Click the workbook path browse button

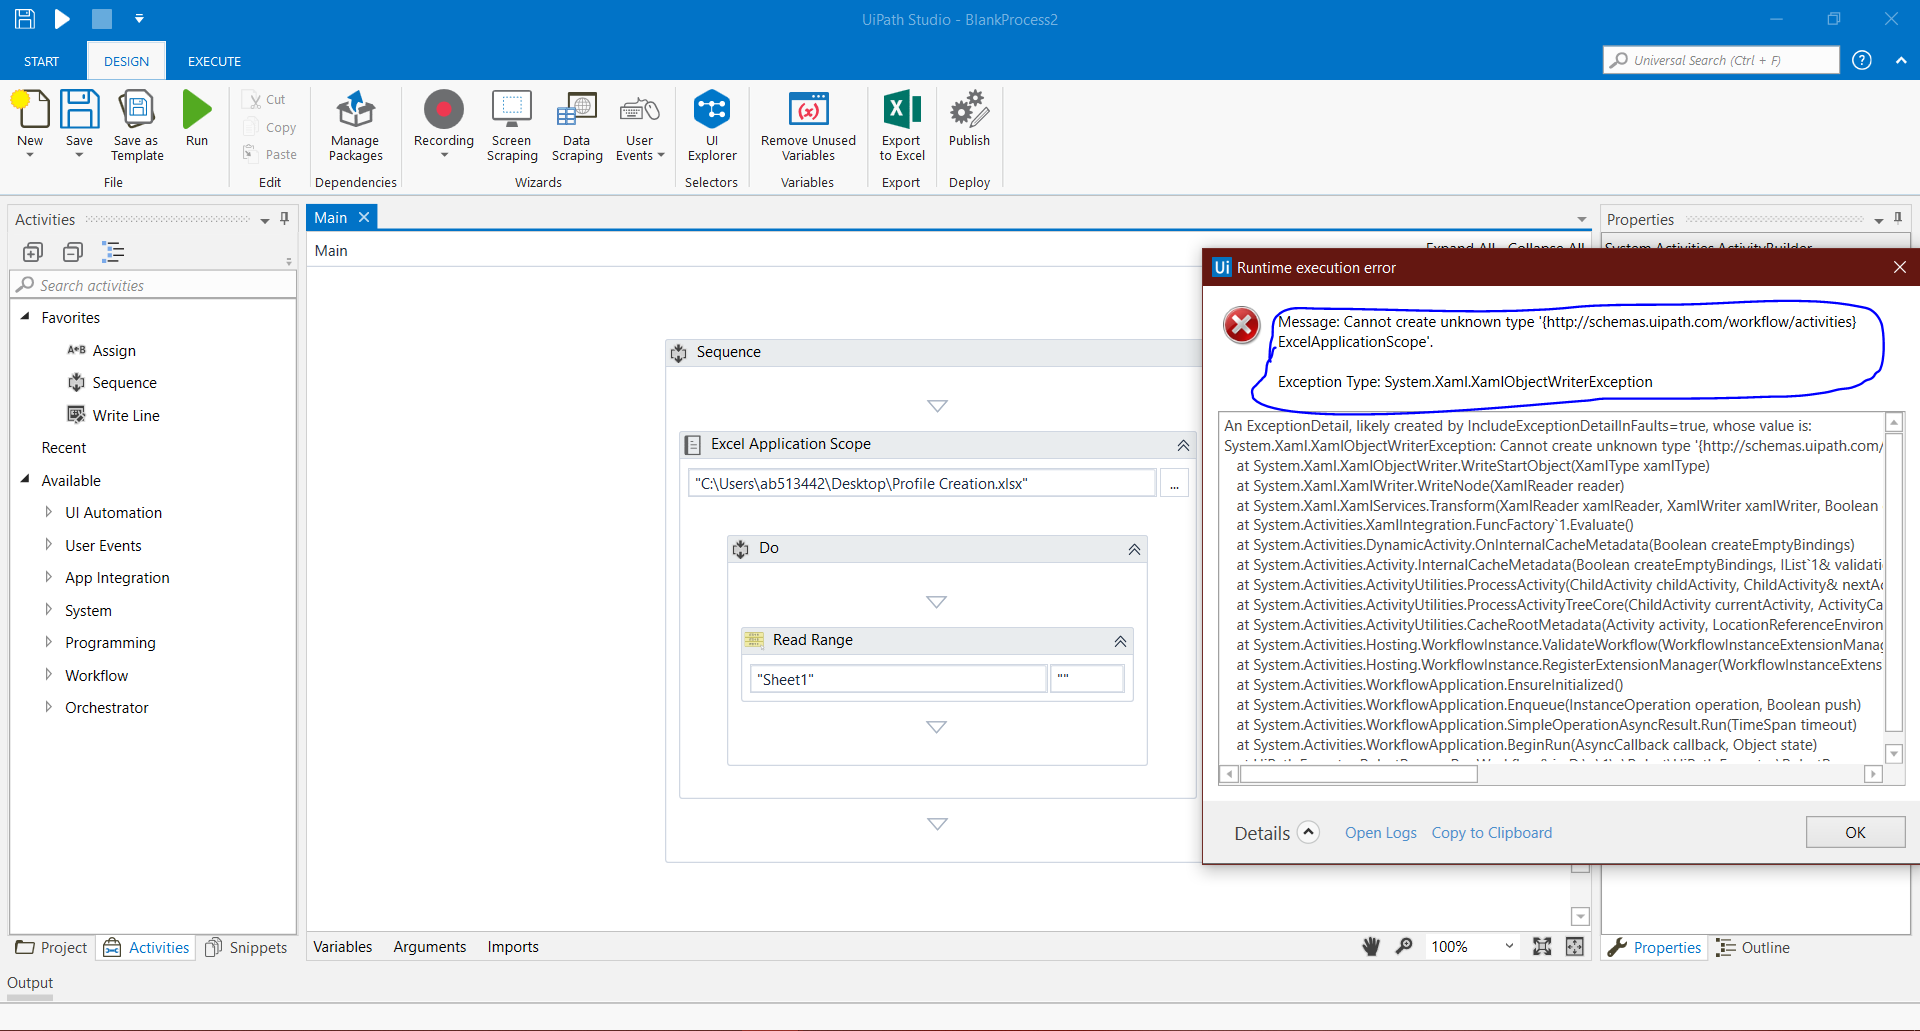click(x=1174, y=484)
